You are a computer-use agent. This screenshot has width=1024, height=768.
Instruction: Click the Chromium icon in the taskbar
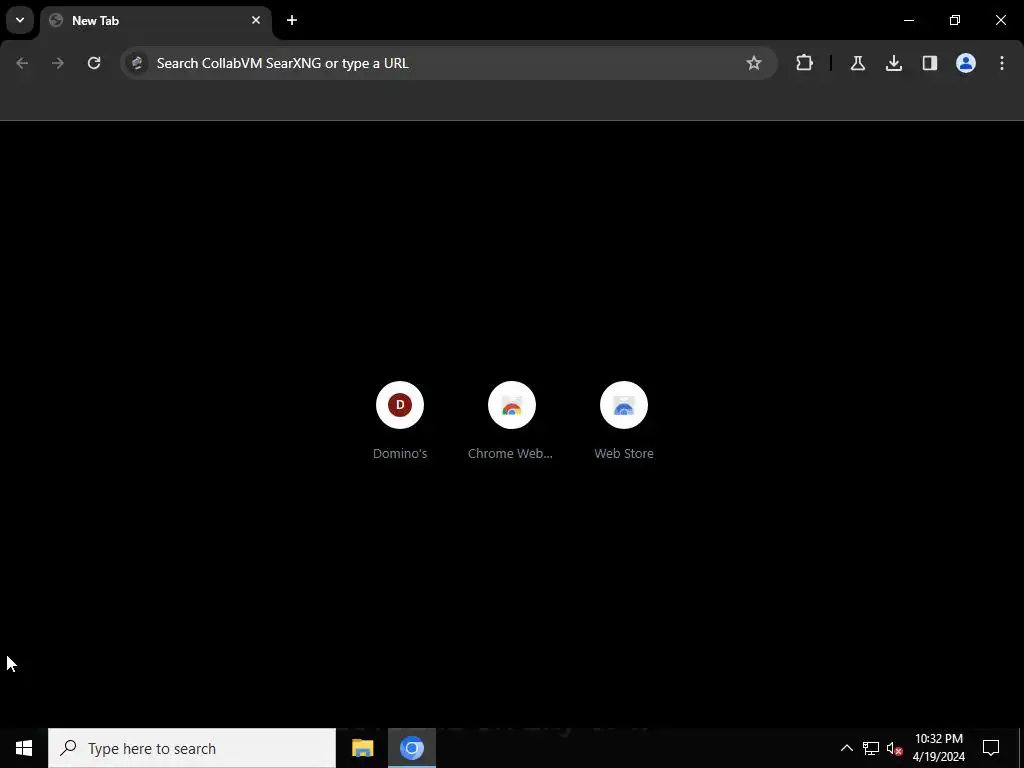point(412,748)
